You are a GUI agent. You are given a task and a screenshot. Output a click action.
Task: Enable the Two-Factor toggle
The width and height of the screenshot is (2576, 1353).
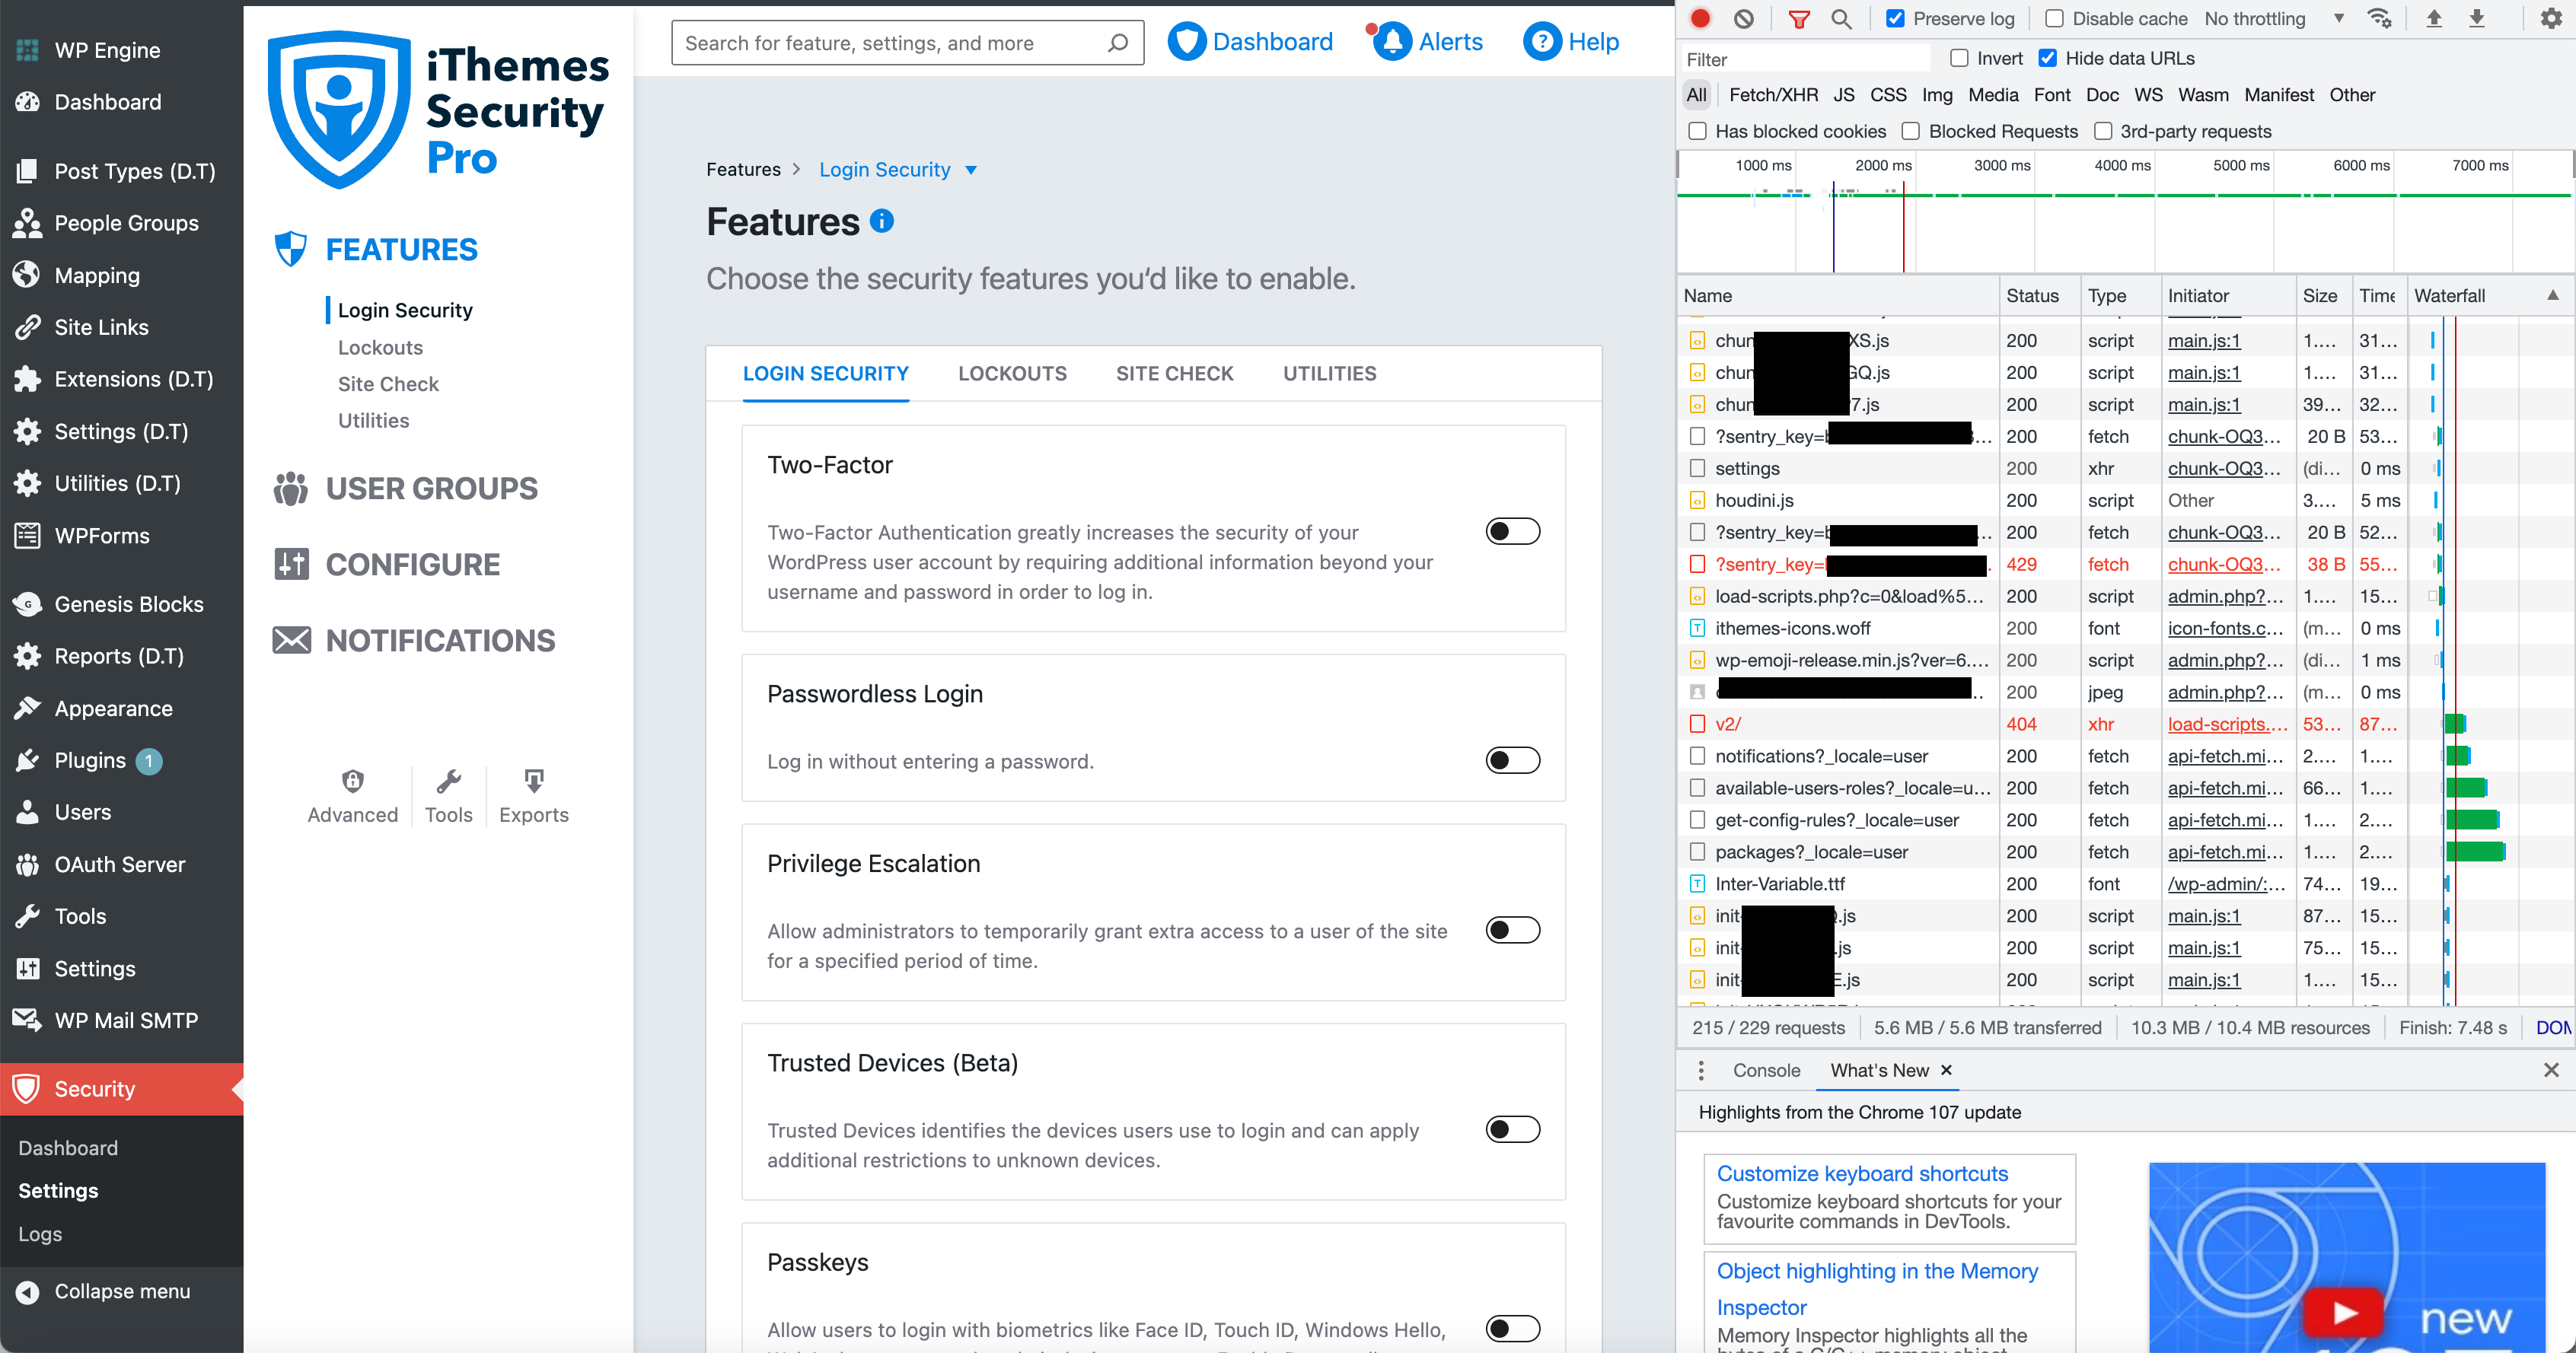click(x=1512, y=531)
